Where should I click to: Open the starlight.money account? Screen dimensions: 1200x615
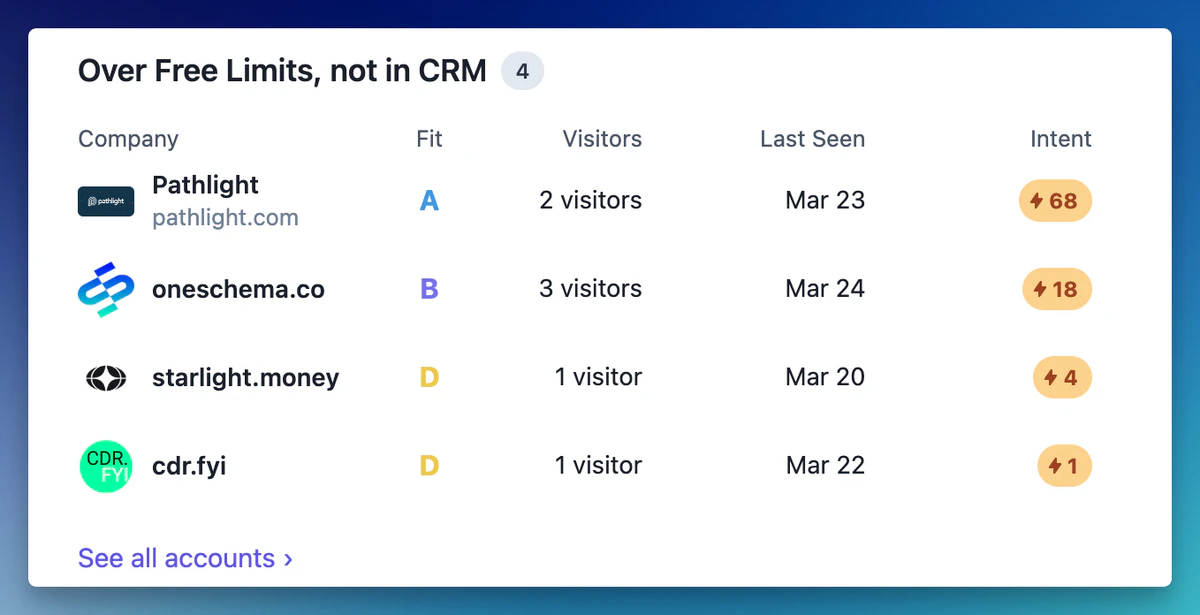click(x=245, y=378)
